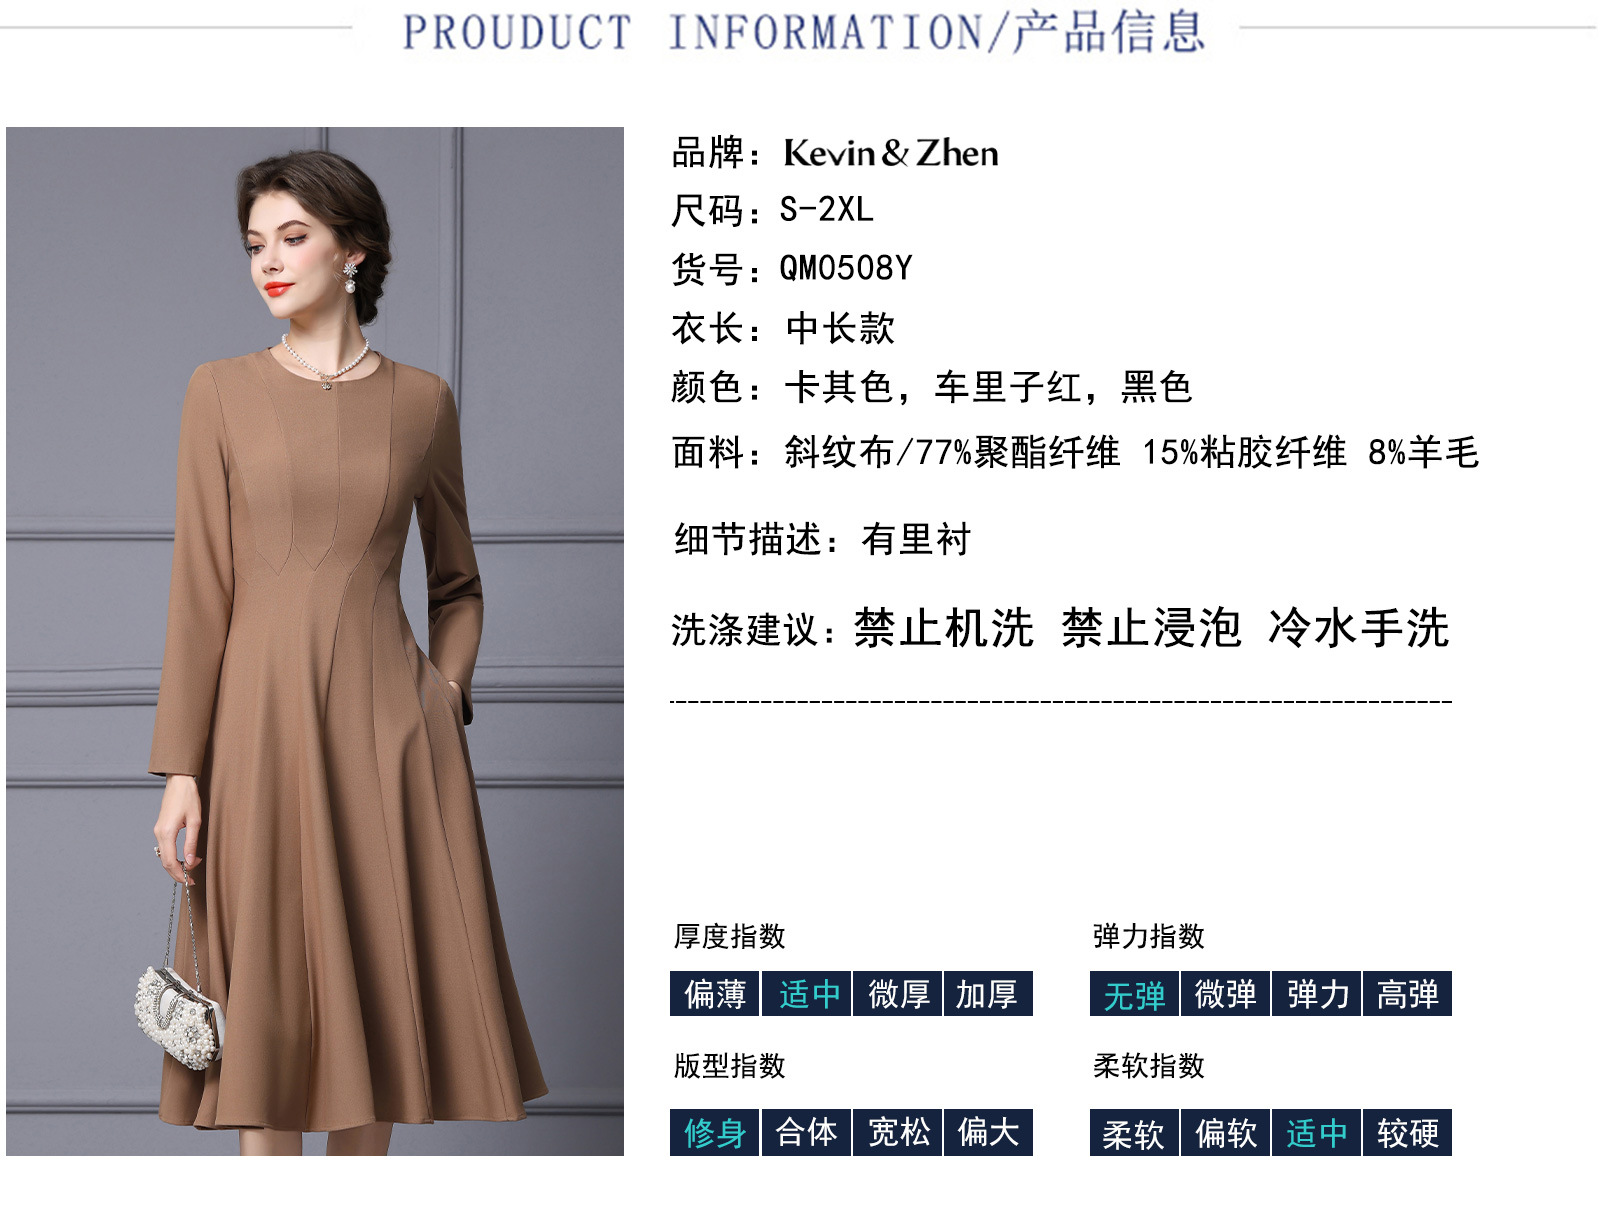Click the 高弹 elasticity box
The height and width of the screenshot is (1215, 1600).
1408,994
